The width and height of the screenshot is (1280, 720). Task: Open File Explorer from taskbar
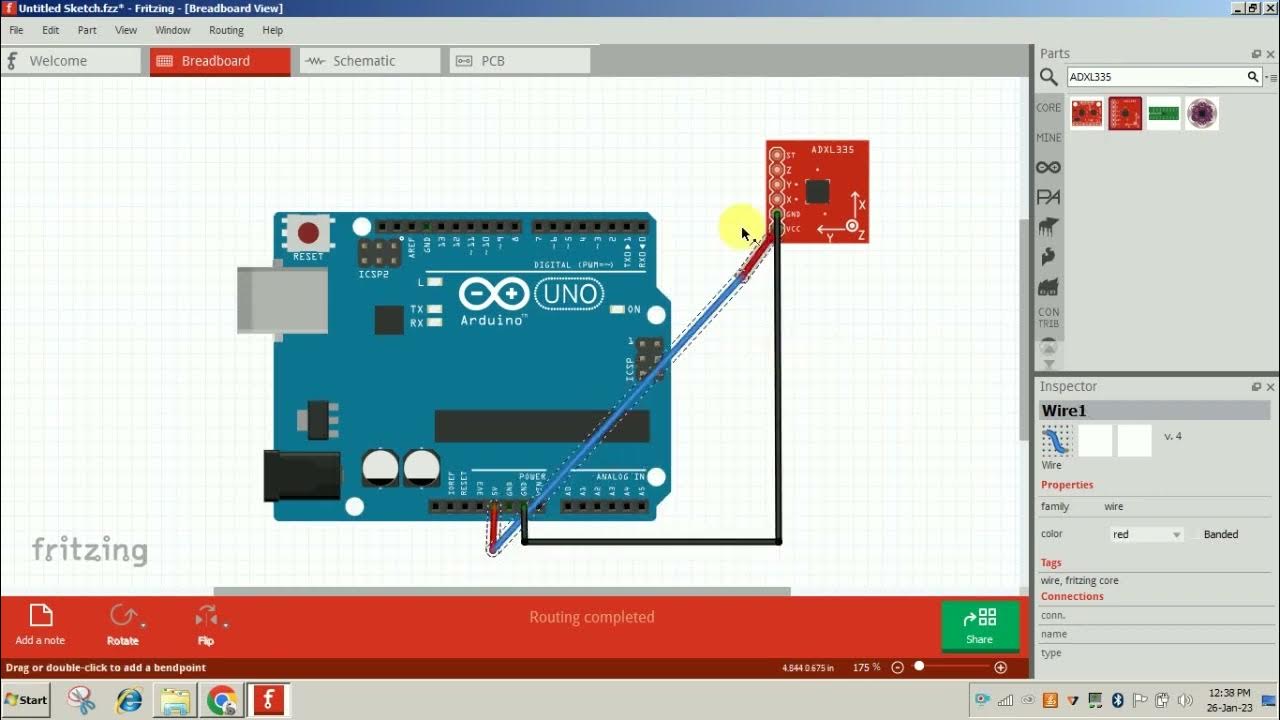[175, 700]
